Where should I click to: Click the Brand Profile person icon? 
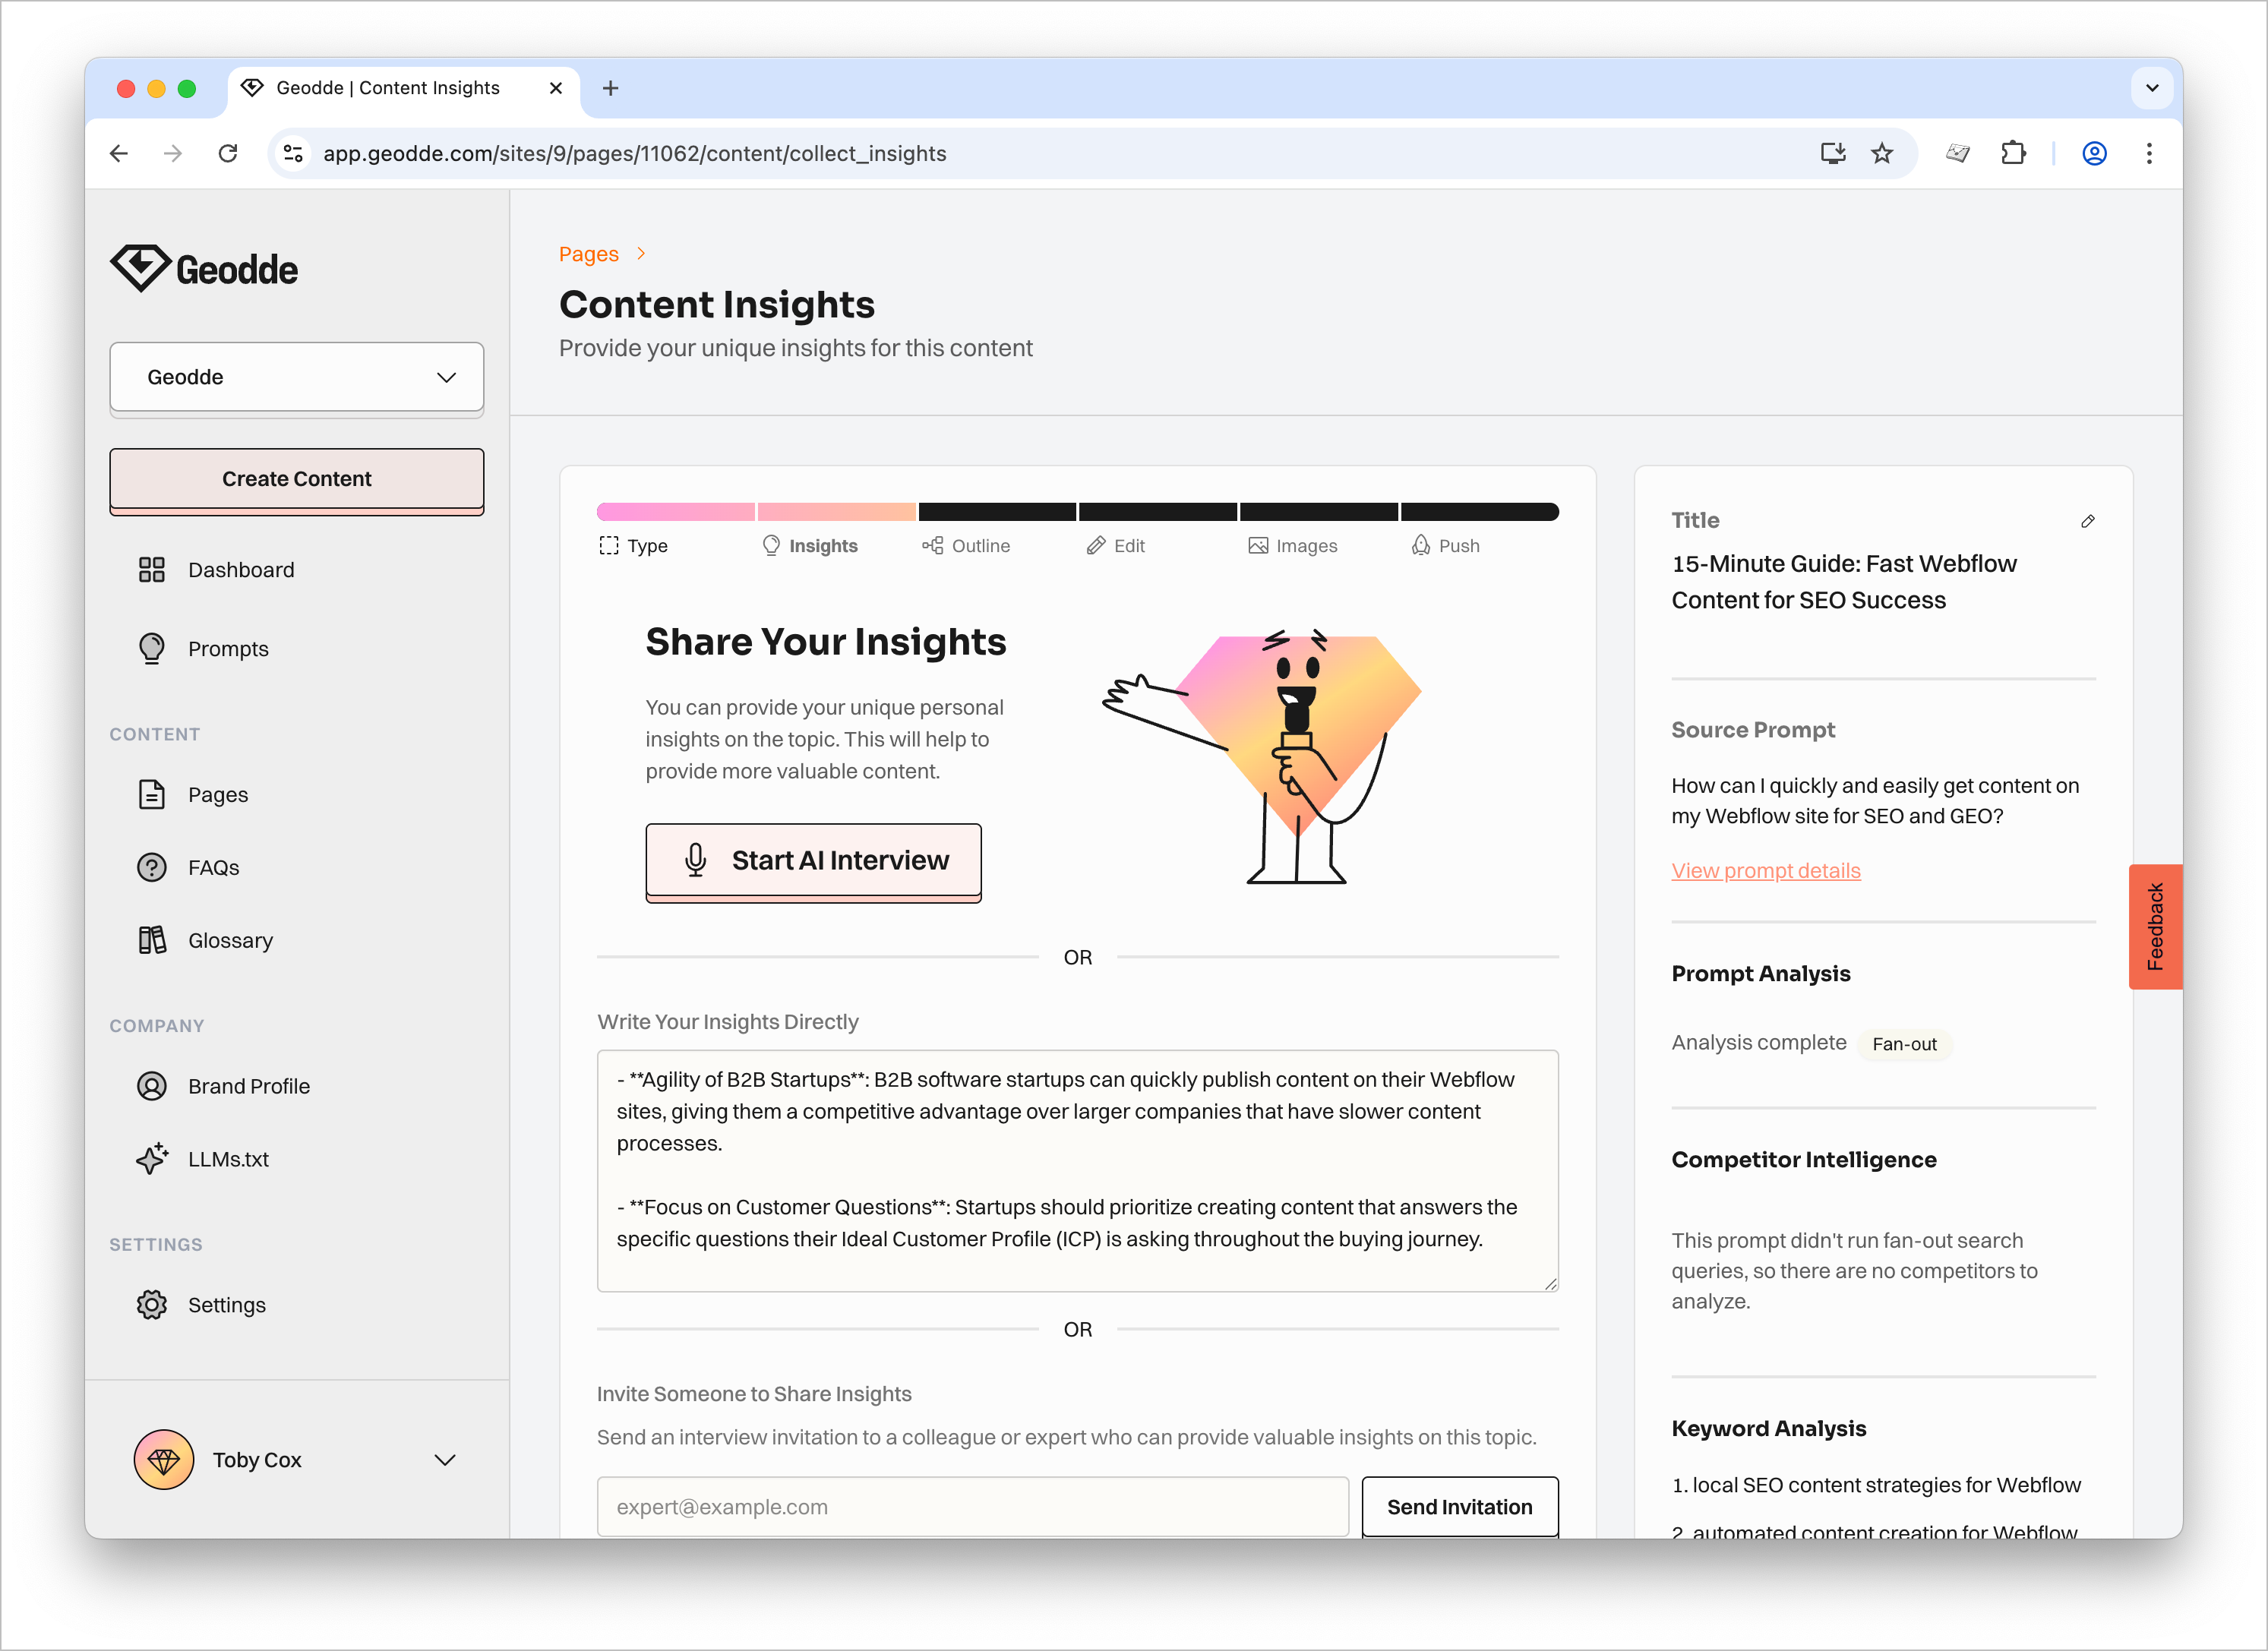pyautogui.click(x=151, y=1086)
